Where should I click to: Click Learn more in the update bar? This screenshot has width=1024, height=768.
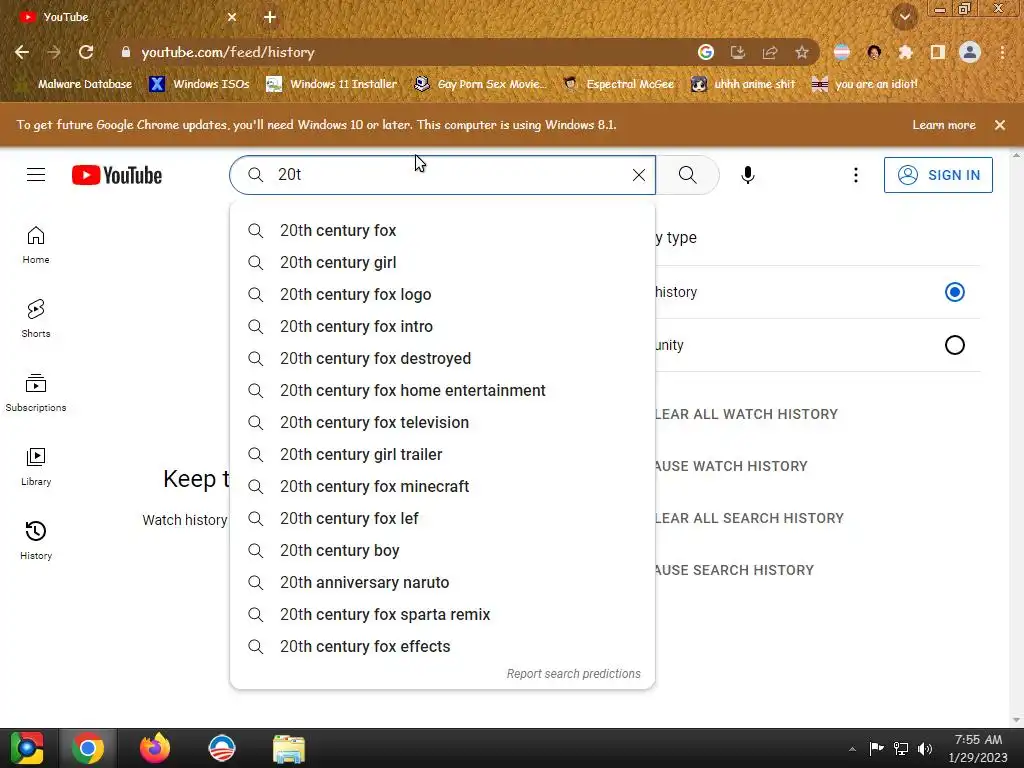[944, 125]
